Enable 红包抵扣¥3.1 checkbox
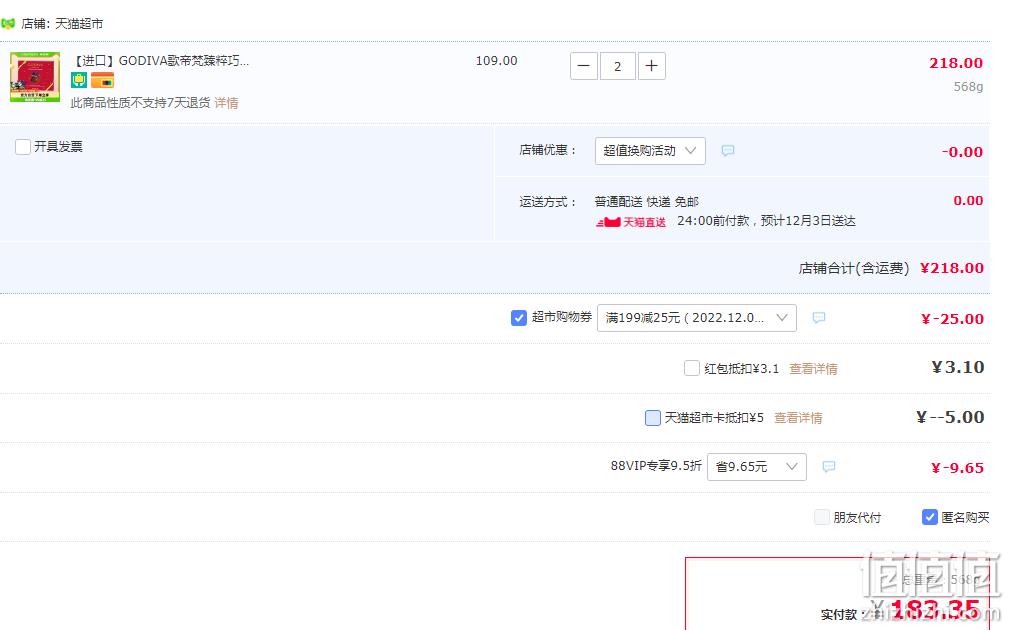Screen dimensions: 1010x630 (692, 368)
